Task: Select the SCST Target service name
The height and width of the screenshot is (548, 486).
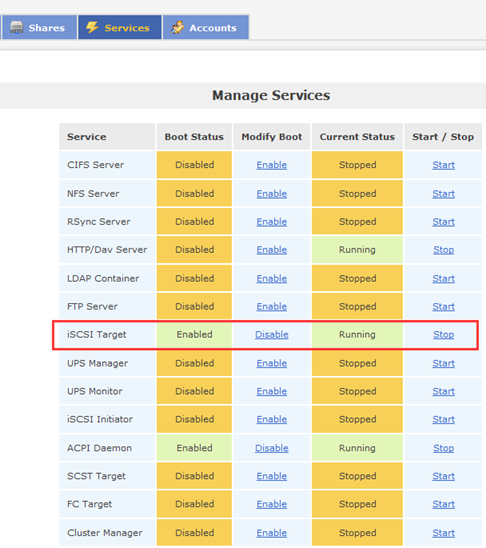Action: (x=96, y=476)
